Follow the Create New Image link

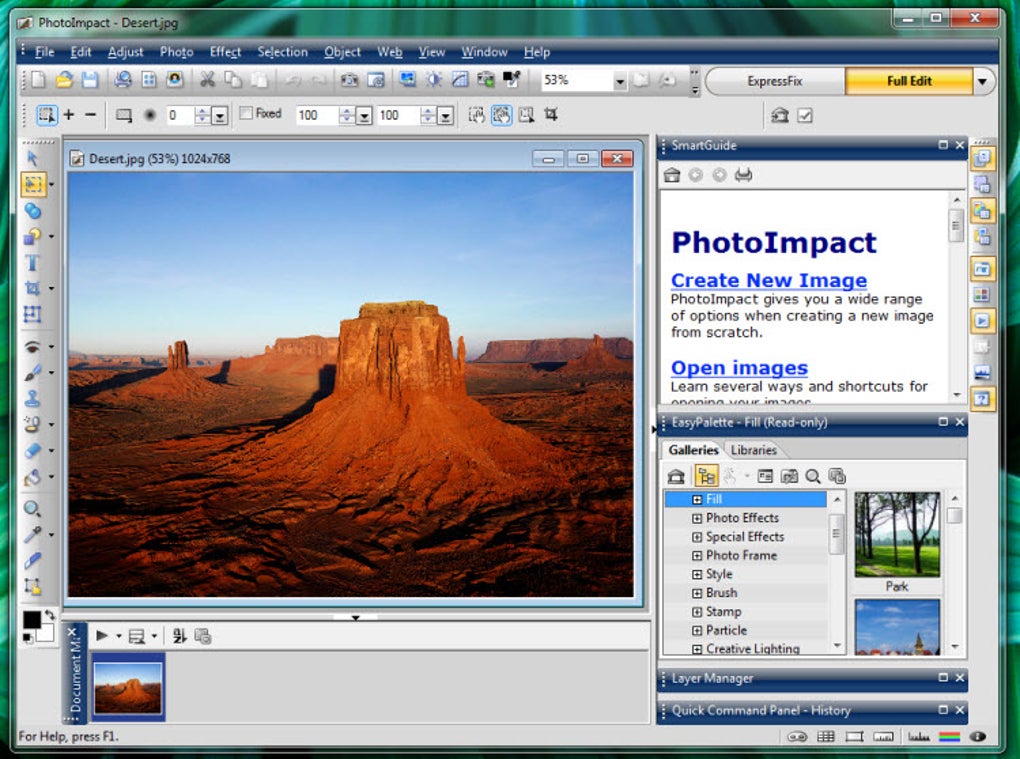(769, 280)
